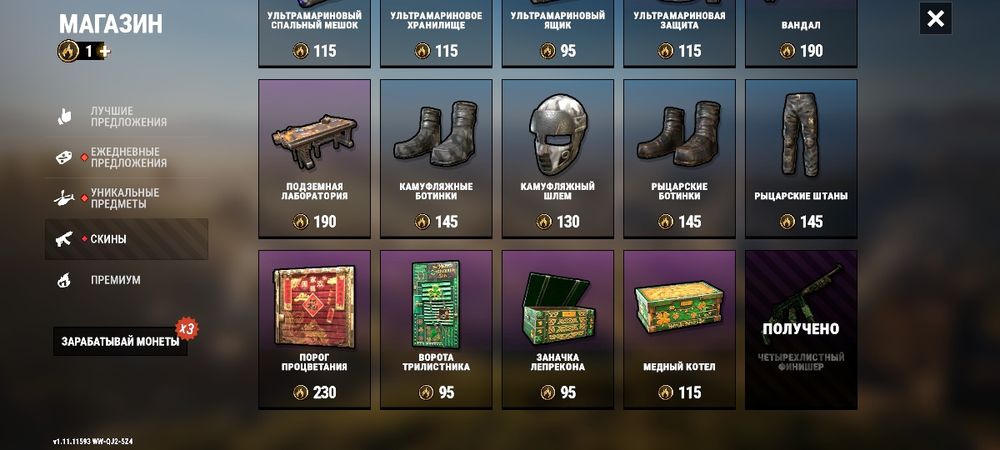This screenshot has width=1000, height=450.
Task: Pick the Заначка лепрекона chest skin
Action: pyautogui.click(x=558, y=330)
